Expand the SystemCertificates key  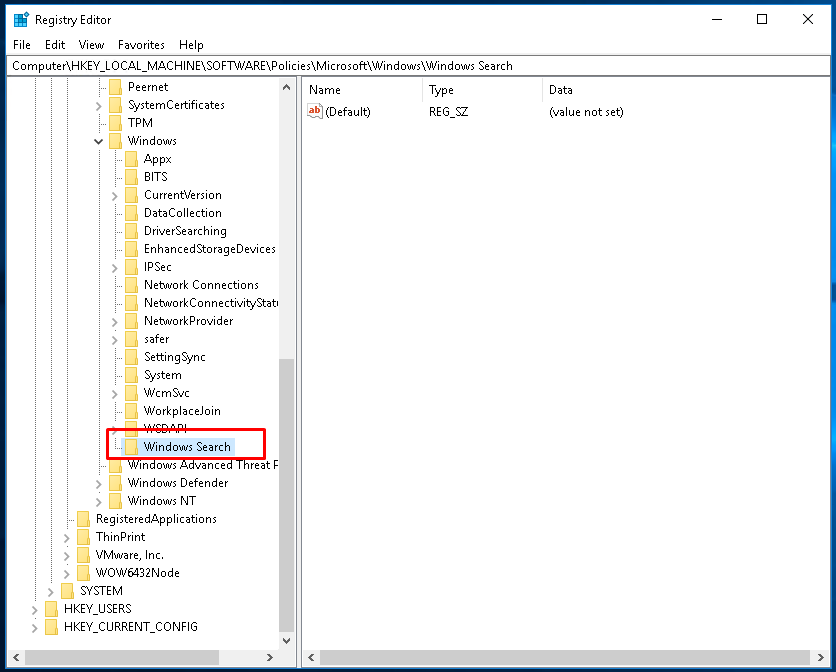click(x=99, y=106)
